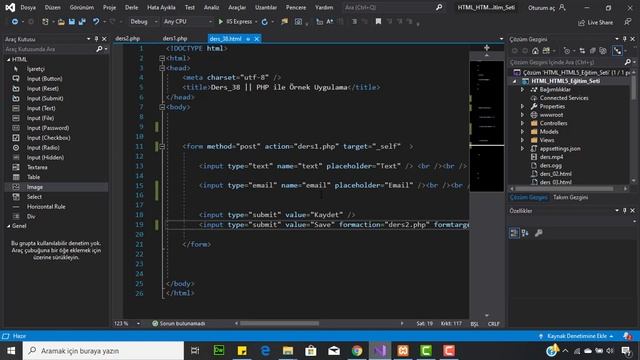The height and width of the screenshot is (360, 640).
Task: Open appsettings.json in Çözüm Gezgini
Action: (560, 149)
